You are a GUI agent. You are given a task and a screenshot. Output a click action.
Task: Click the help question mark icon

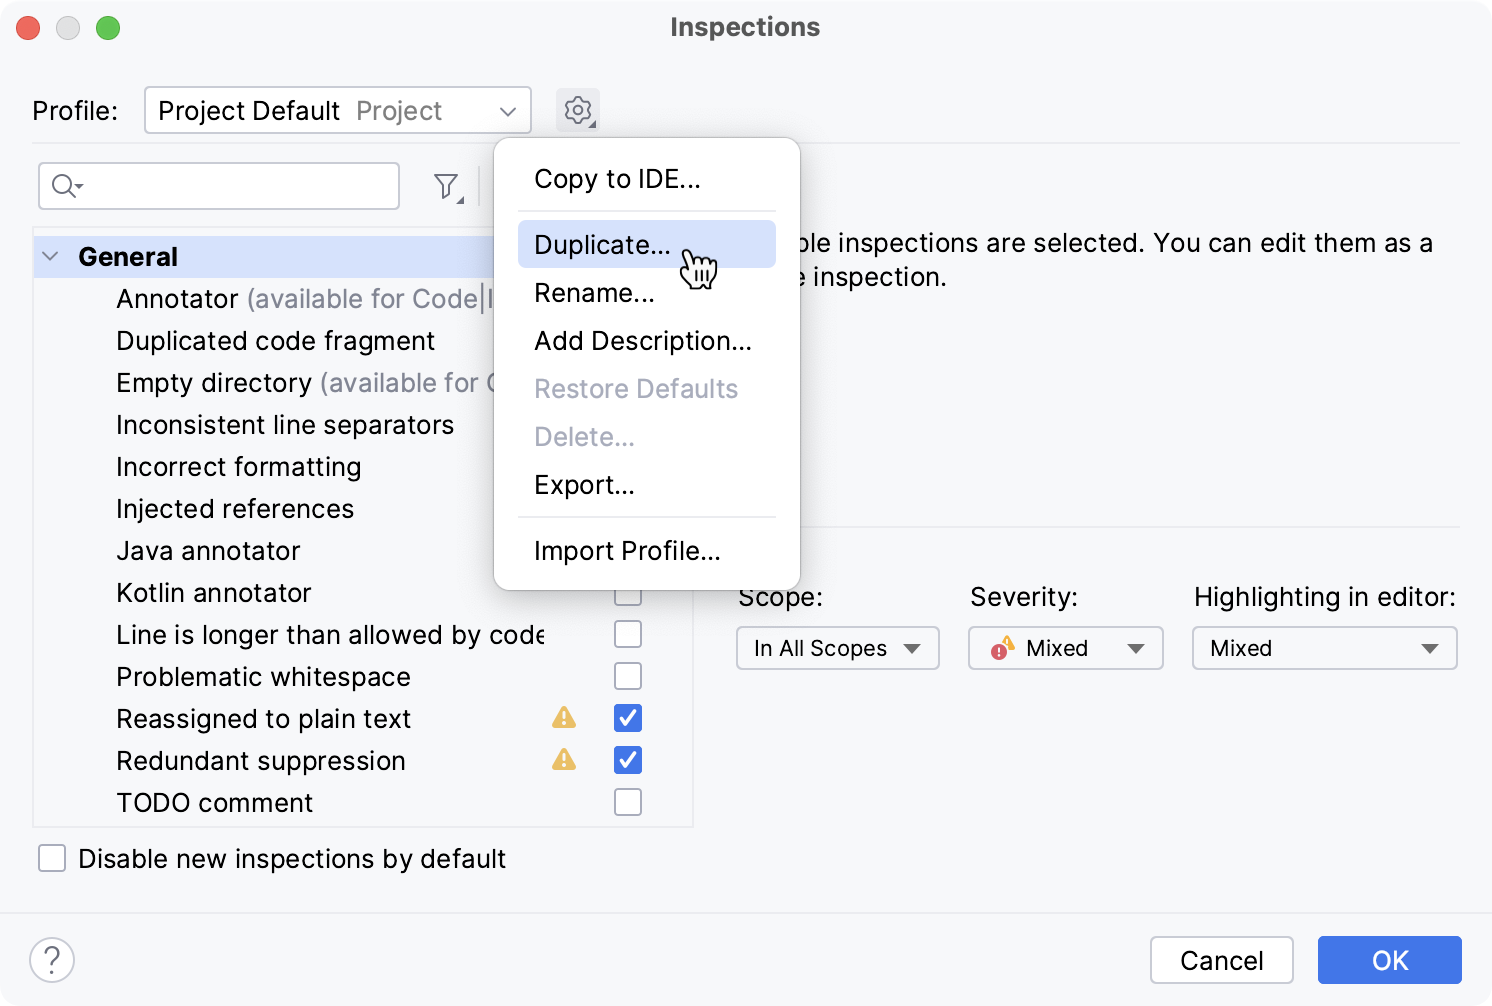(x=52, y=959)
